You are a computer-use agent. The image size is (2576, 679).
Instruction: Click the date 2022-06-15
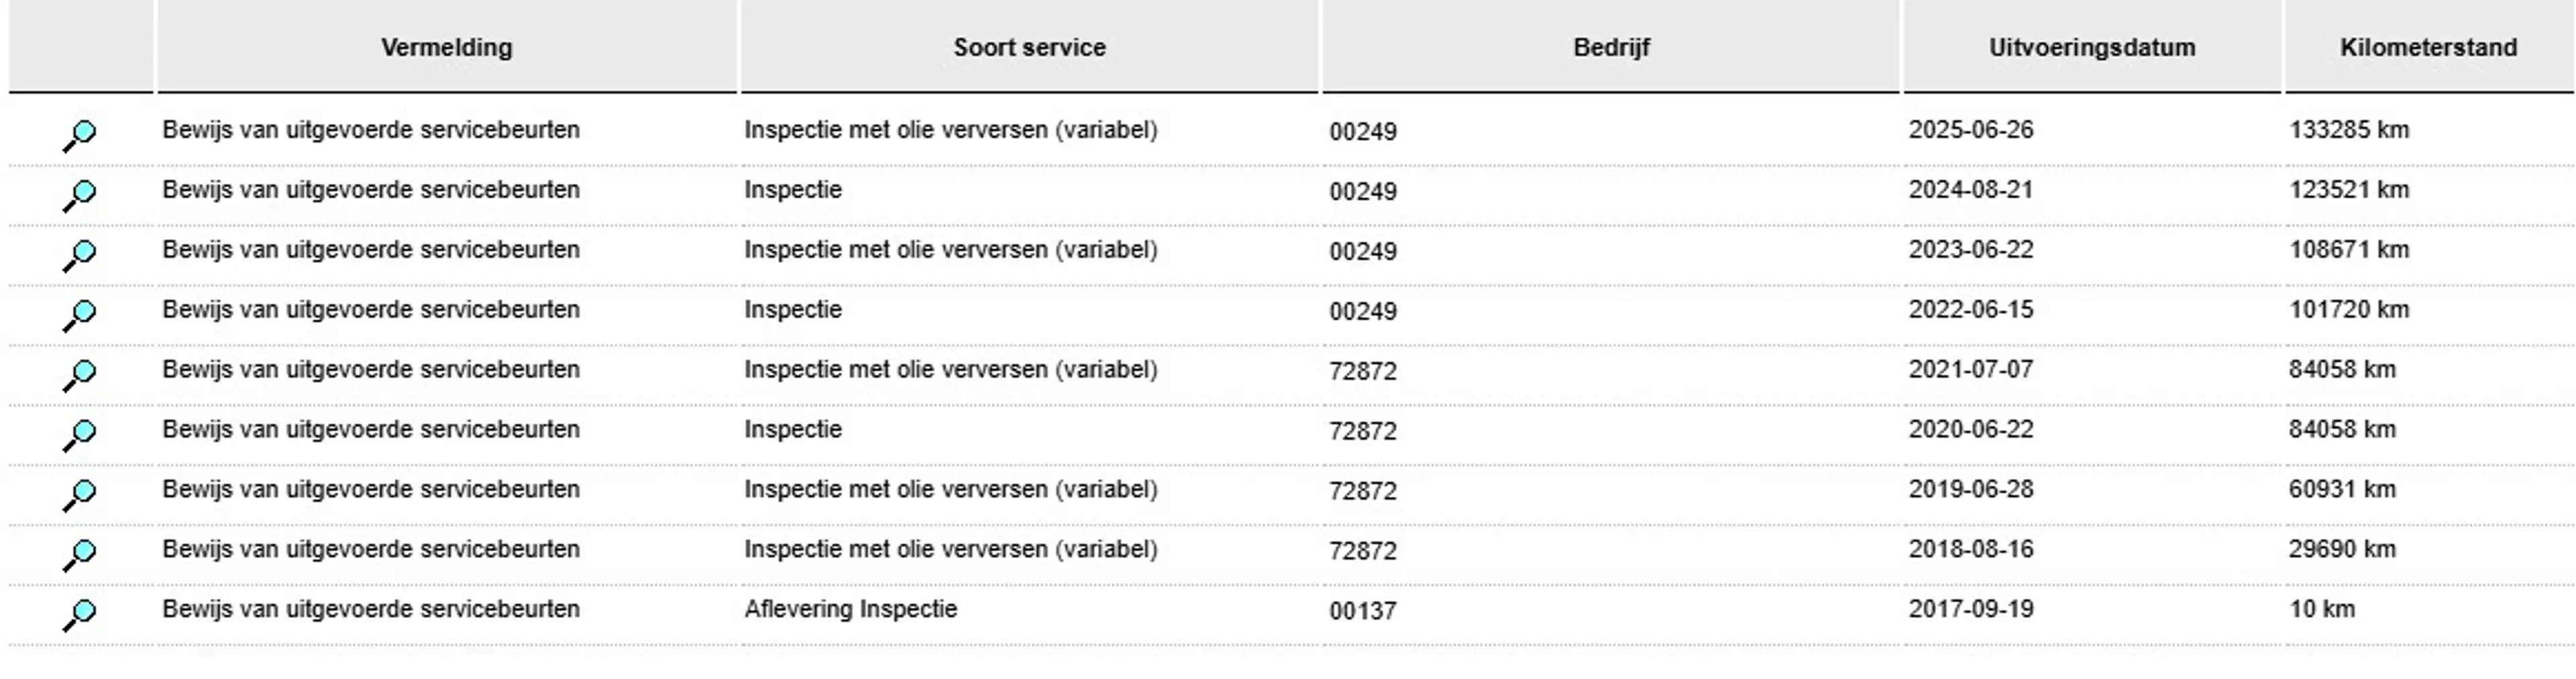[1971, 310]
